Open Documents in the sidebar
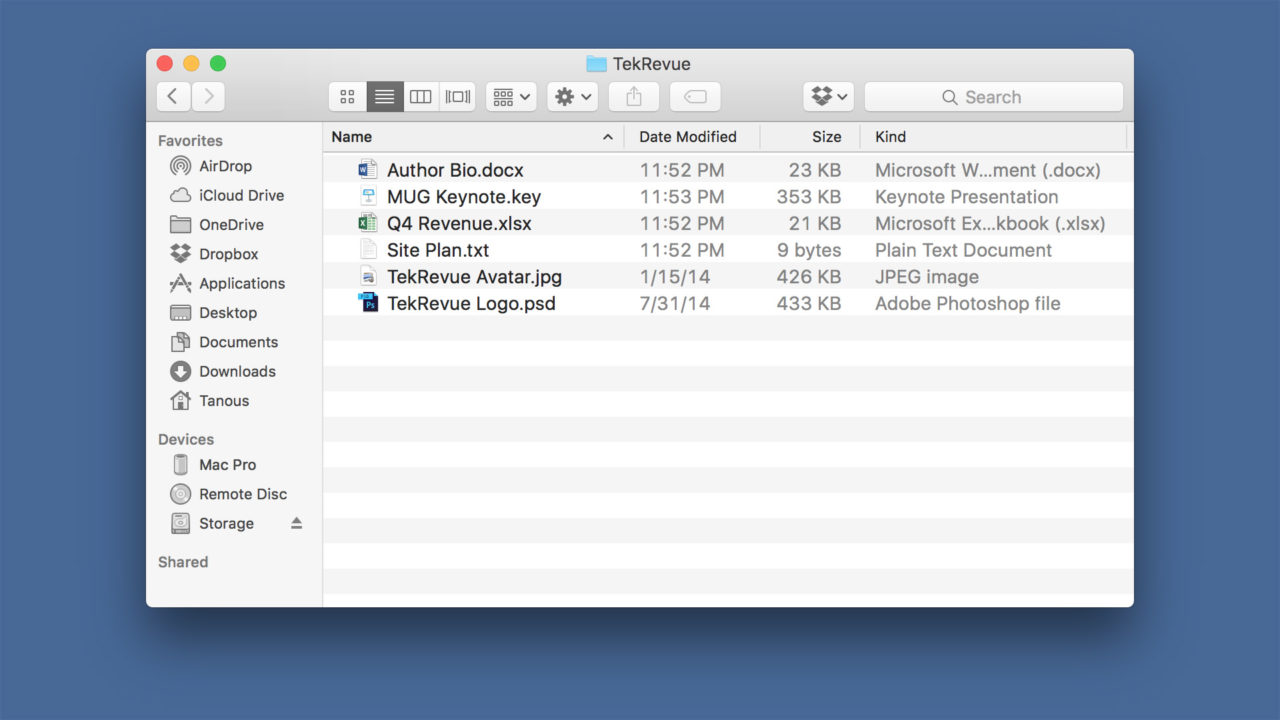1280x720 pixels. (238, 342)
